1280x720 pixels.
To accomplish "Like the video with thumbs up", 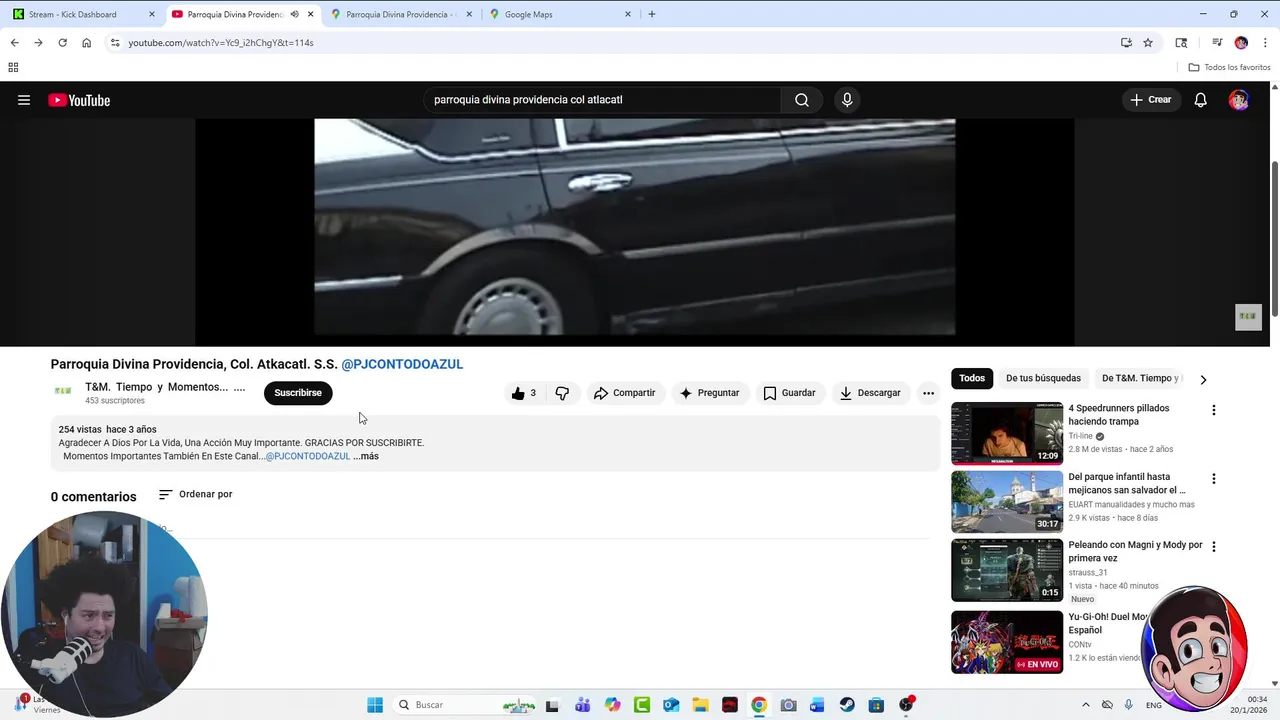I will coord(524,393).
